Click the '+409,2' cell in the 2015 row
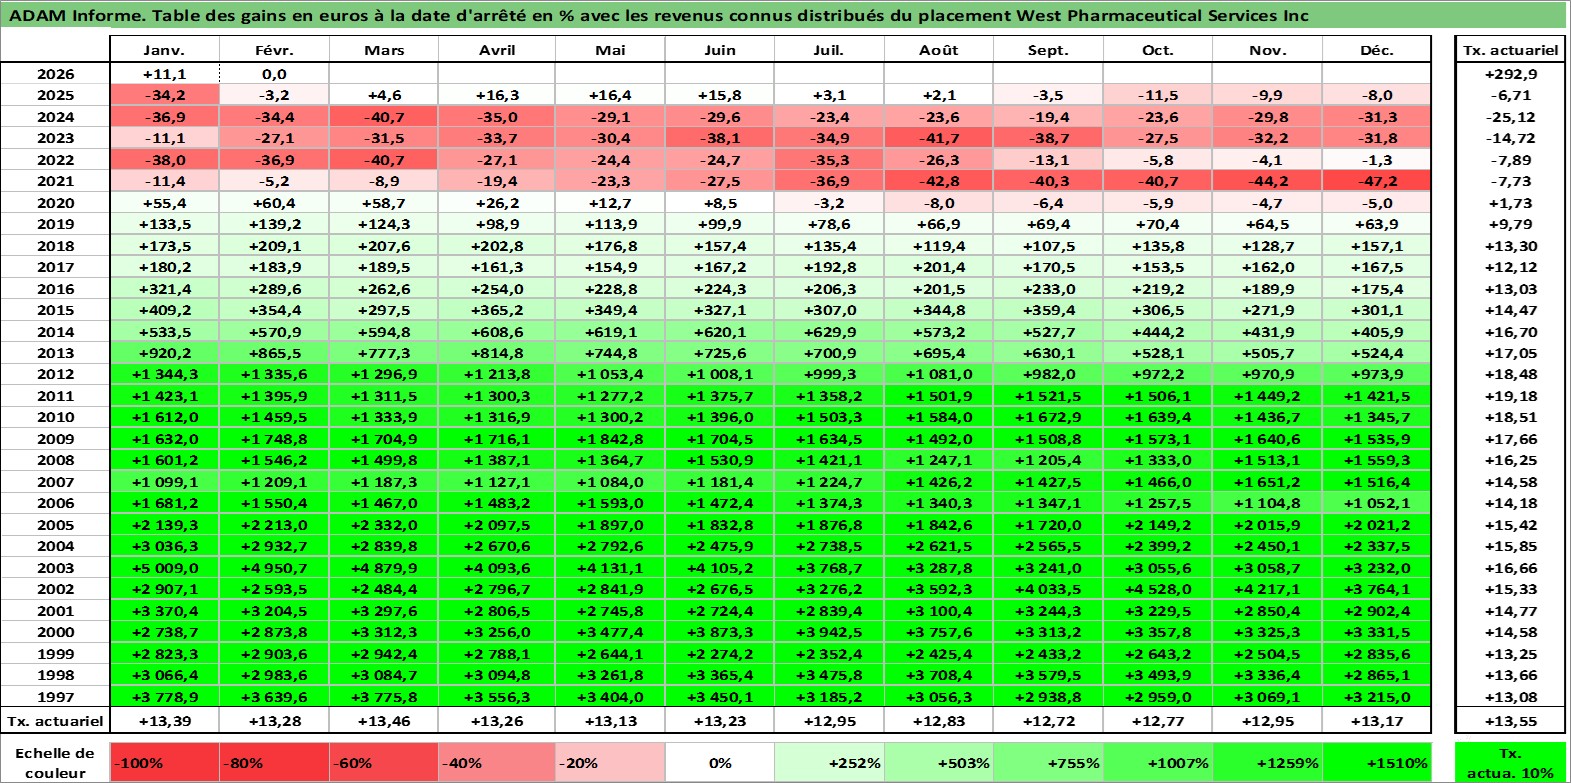Image resolution: width=1571 pixels, height=783 pixels. pos(164,310)
